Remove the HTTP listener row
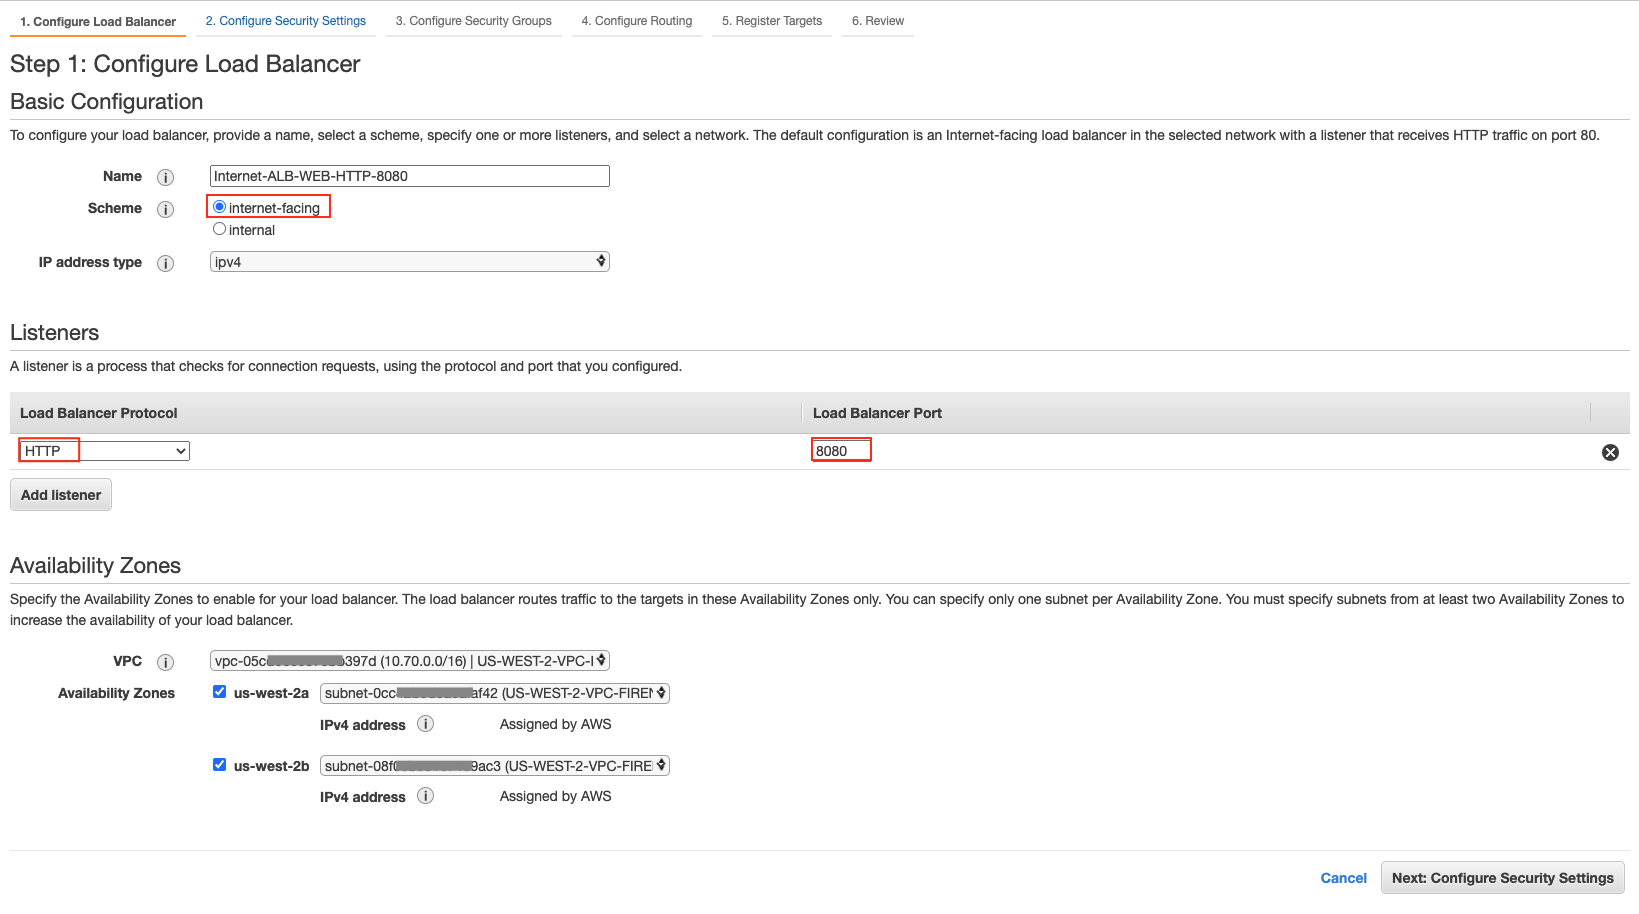The width and height of the screenshot is (1639, 914). (1610, 452)
